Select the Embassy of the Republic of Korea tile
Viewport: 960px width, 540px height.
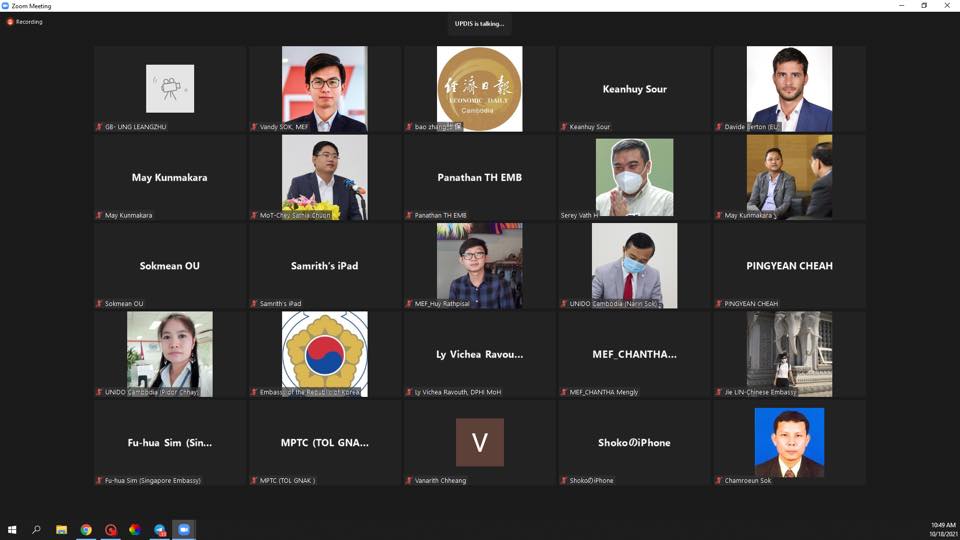[324, 354]
